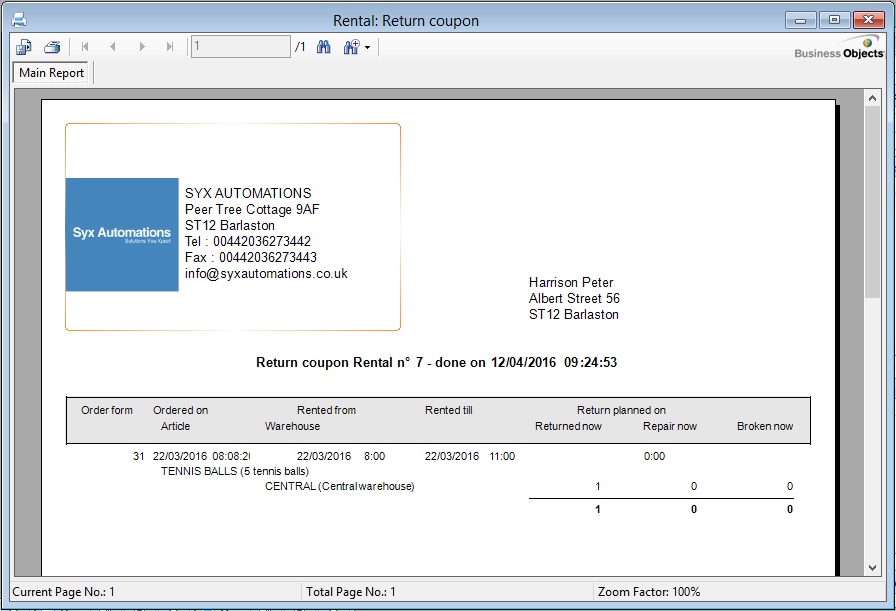This screenshot has width=896, height=611.
Task: Click the Business Objects logo
Action: click(839, 48)
